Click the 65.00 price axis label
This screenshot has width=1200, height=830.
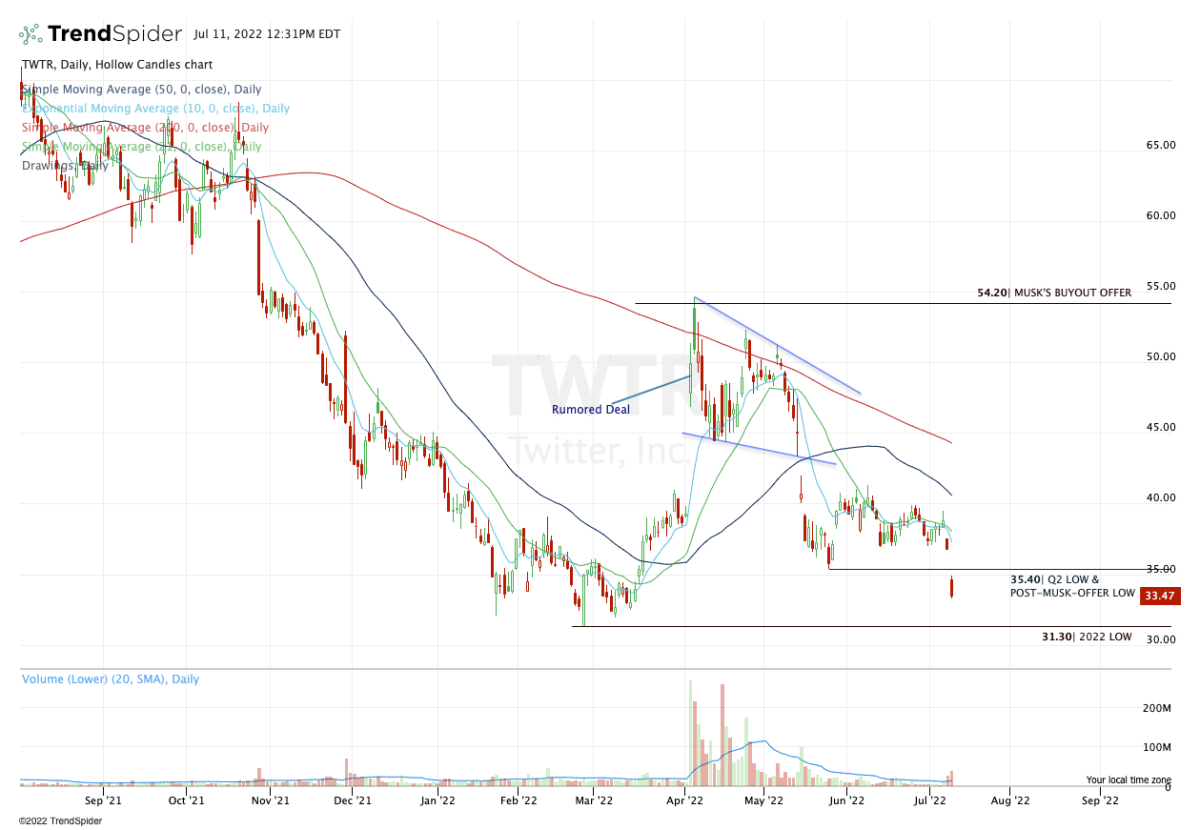point(1161,145)
